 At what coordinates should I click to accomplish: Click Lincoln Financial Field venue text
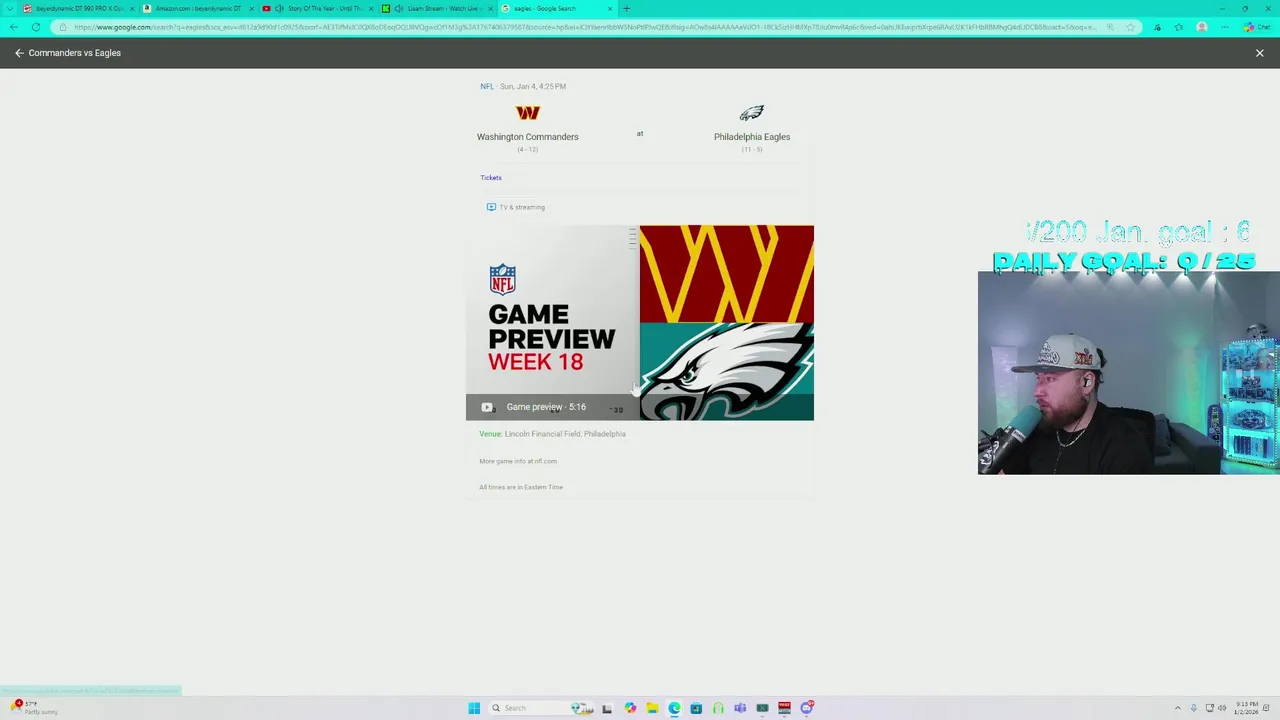(x=565, y=434)
